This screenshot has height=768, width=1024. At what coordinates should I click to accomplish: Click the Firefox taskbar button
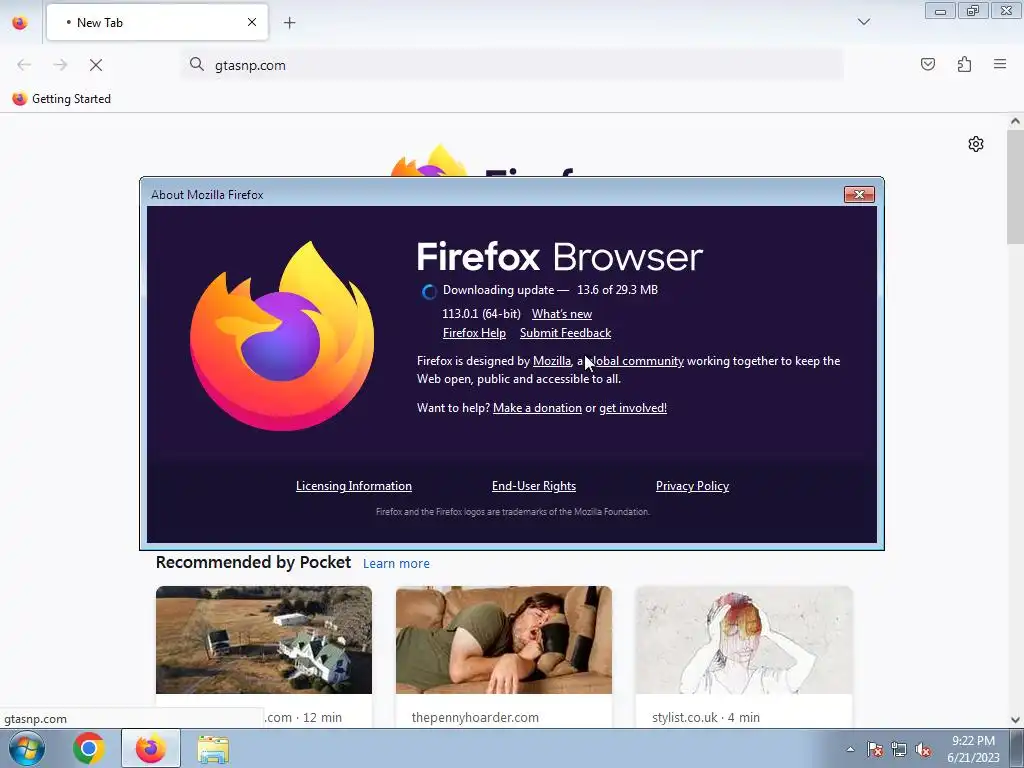(x=150, y=748)
